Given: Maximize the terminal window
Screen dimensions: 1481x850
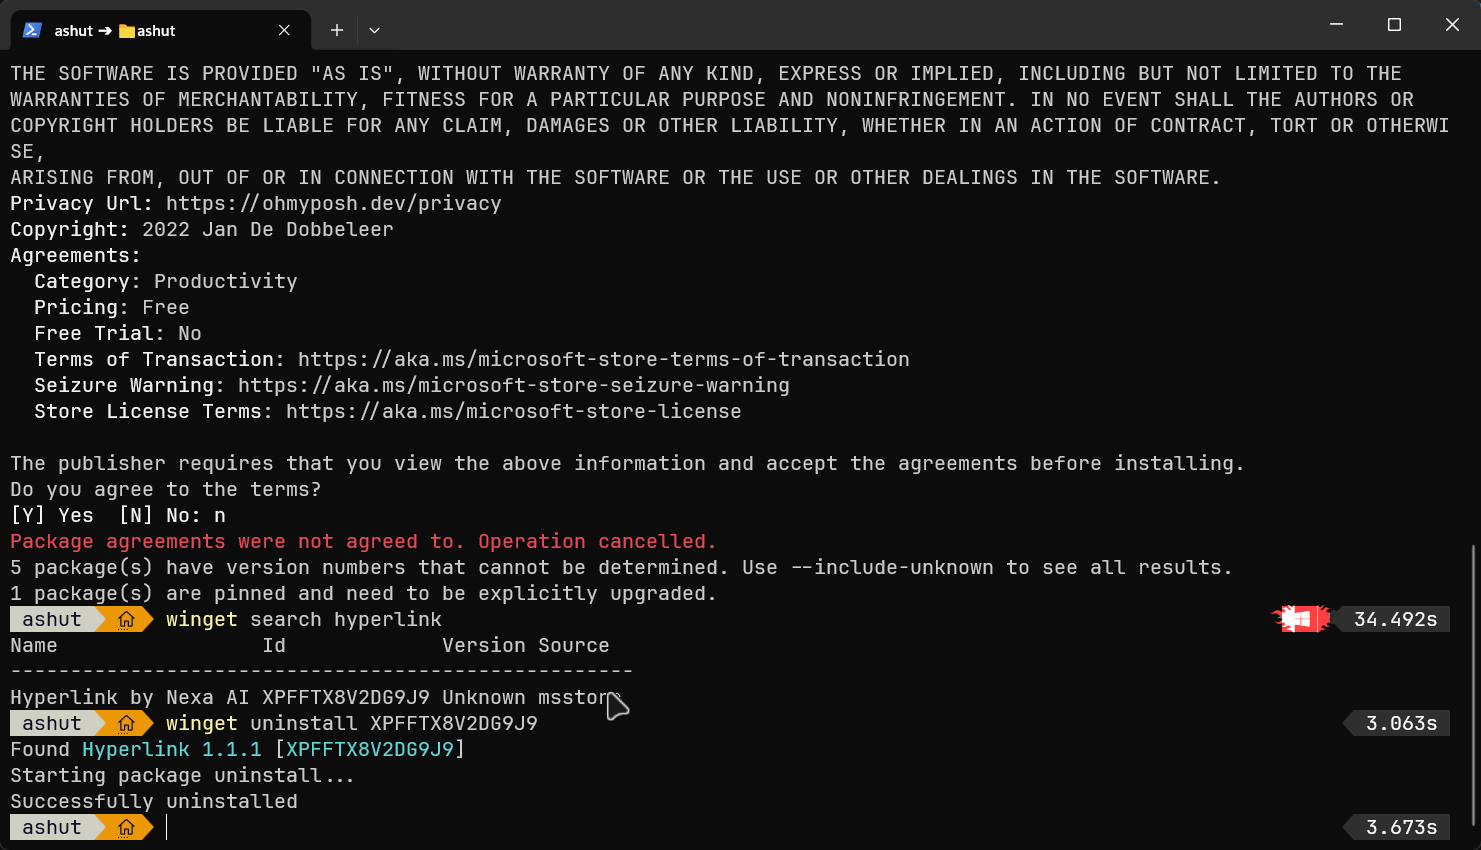Looking at the screenshot, I should pos(1394,25).
